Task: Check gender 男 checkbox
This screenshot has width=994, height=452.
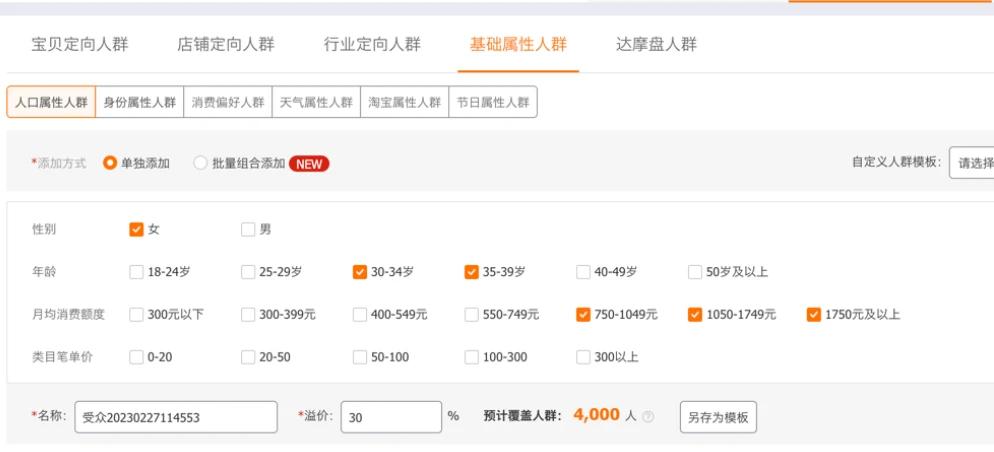Action: click(248, 229)
